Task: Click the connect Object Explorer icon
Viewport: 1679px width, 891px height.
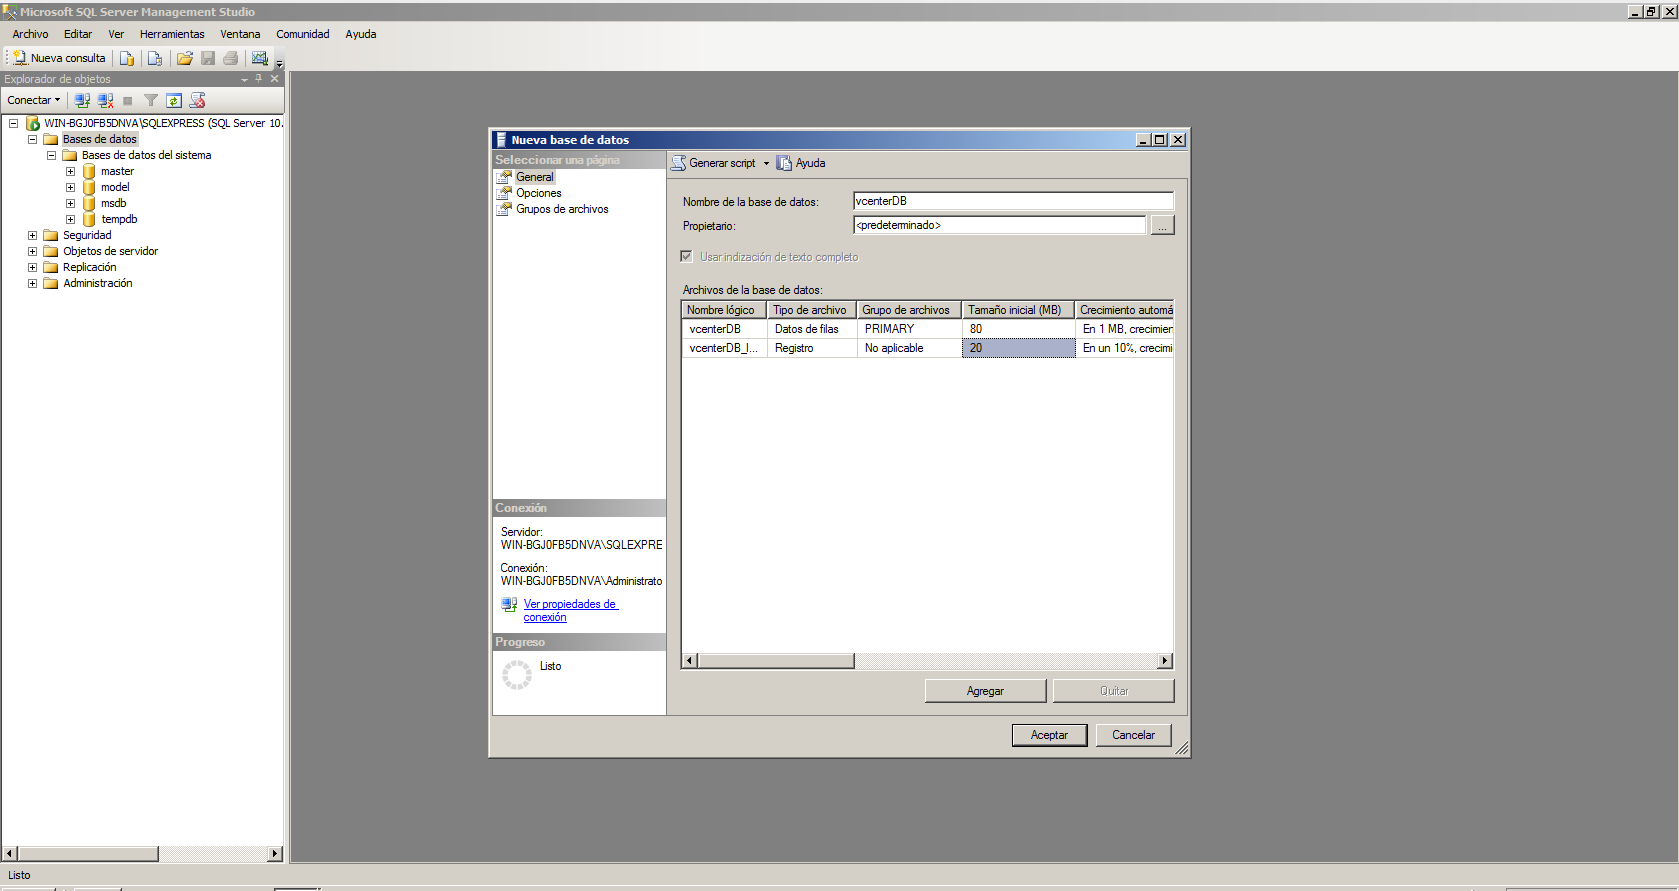Action: [x=83, y=100]
